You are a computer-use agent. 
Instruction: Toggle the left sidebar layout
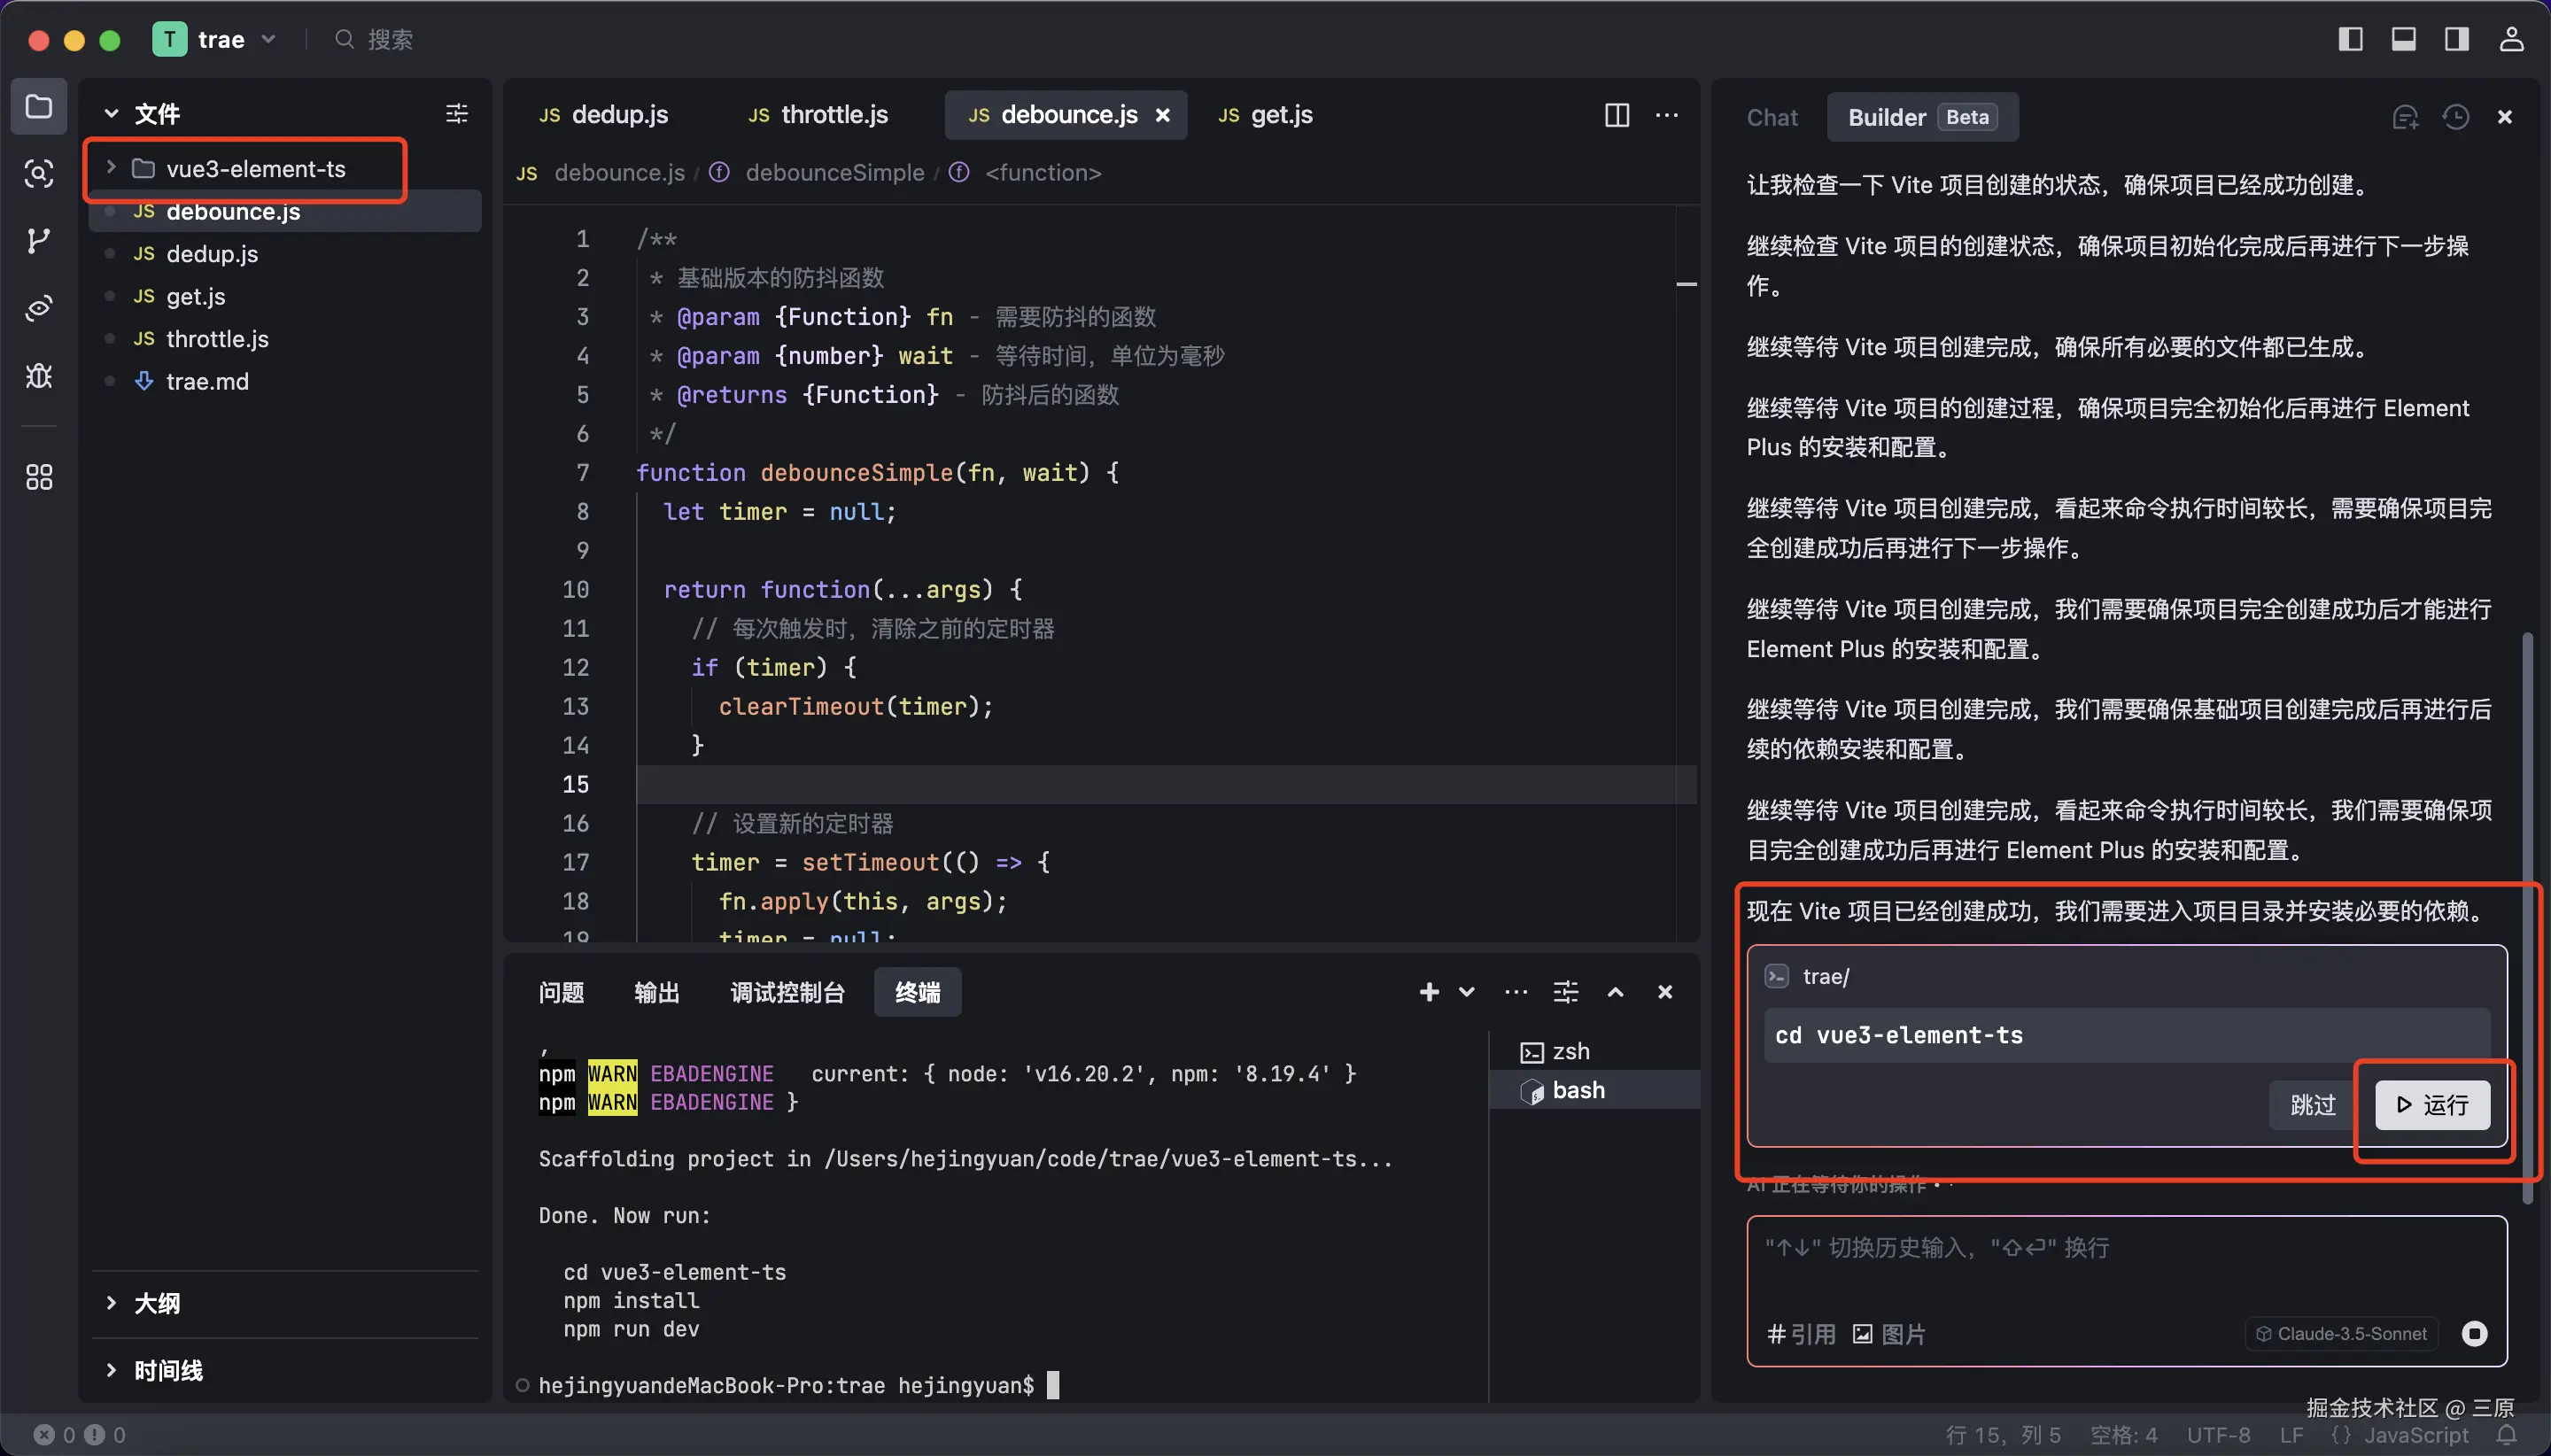(2350, 39)
